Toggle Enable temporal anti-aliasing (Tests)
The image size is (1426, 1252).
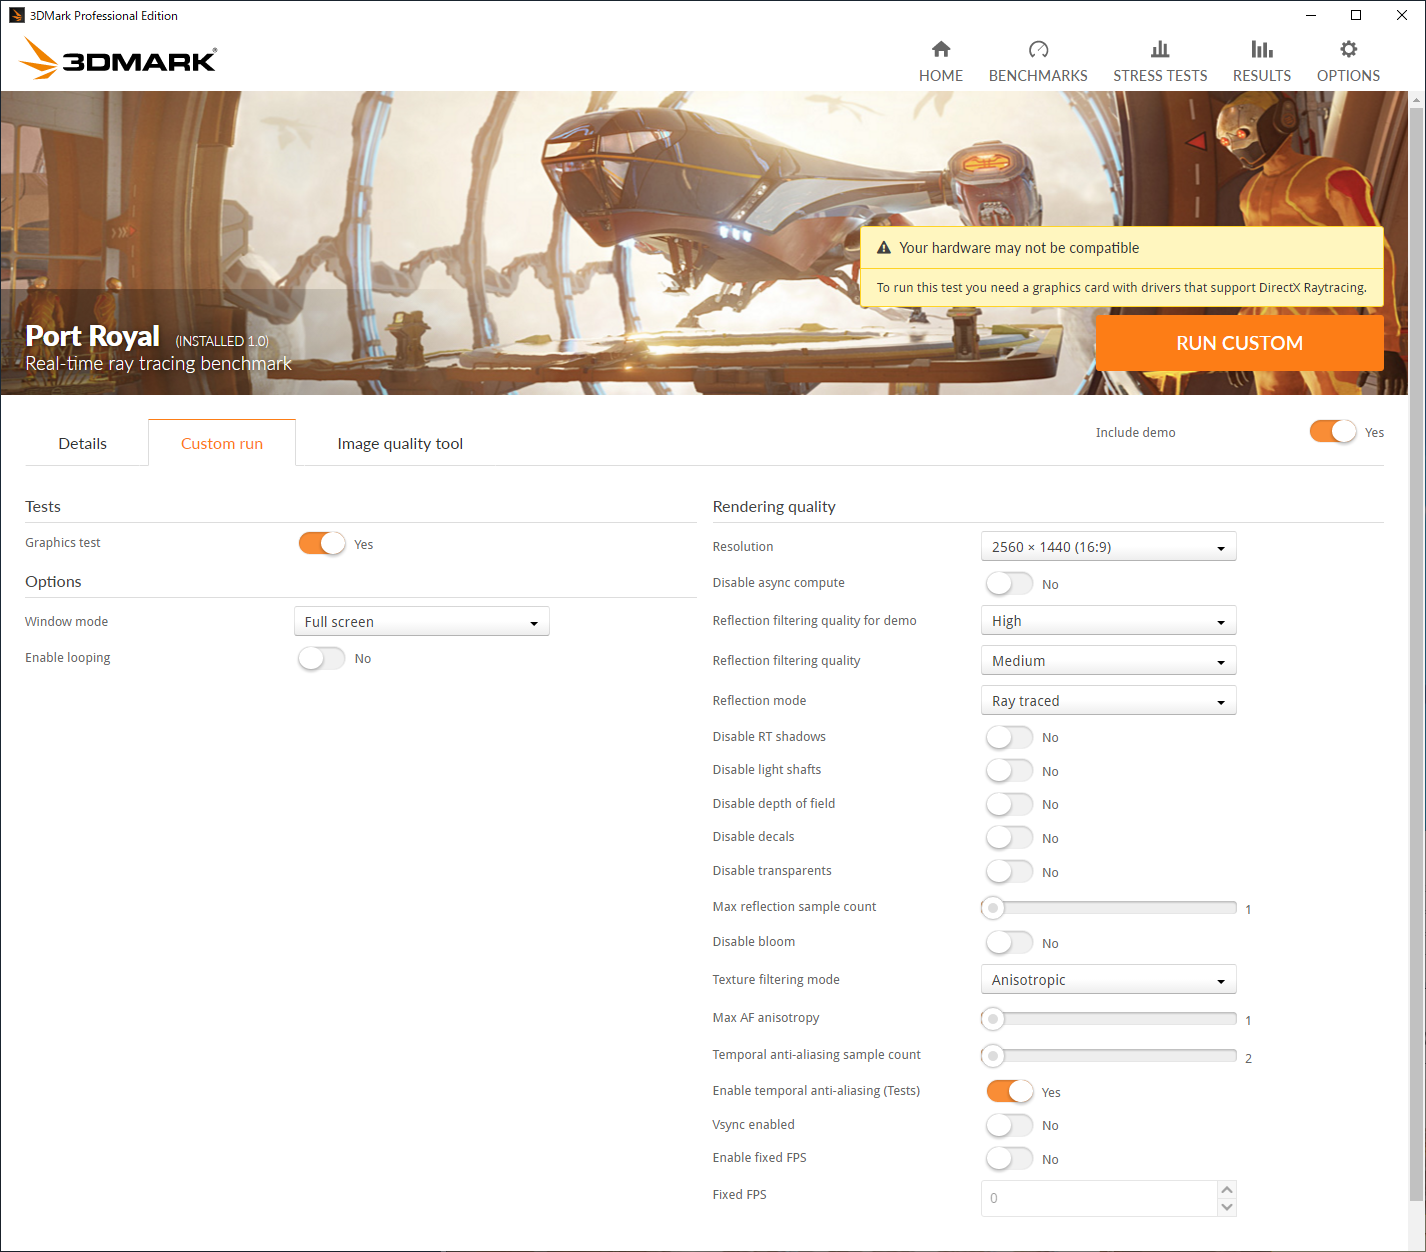coord(1009,1091)
